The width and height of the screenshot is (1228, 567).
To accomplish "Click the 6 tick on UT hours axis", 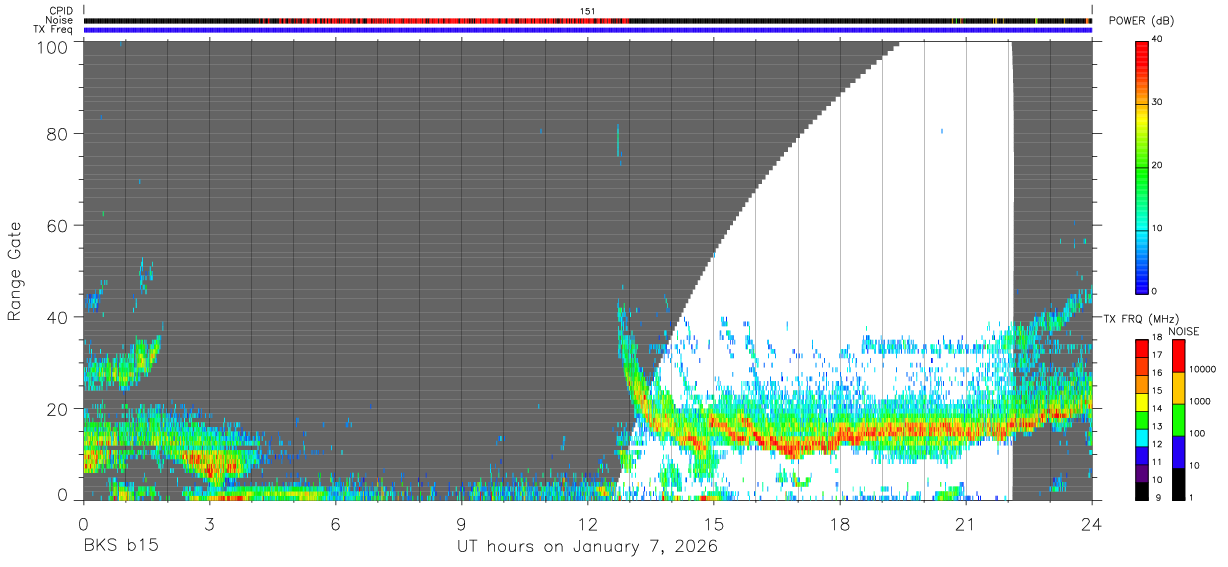I will (335, 524).
